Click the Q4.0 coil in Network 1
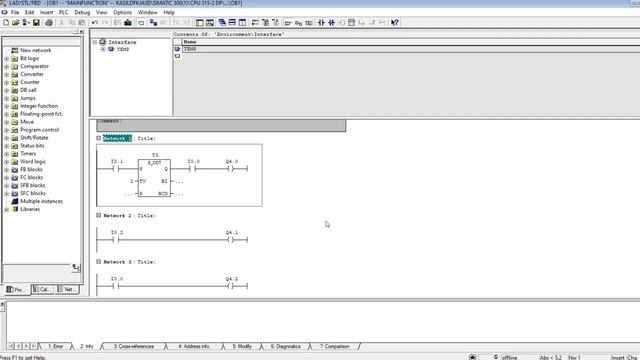Image resolution: width=640 pixels, height=360 pixels. [x=231, y=169]
